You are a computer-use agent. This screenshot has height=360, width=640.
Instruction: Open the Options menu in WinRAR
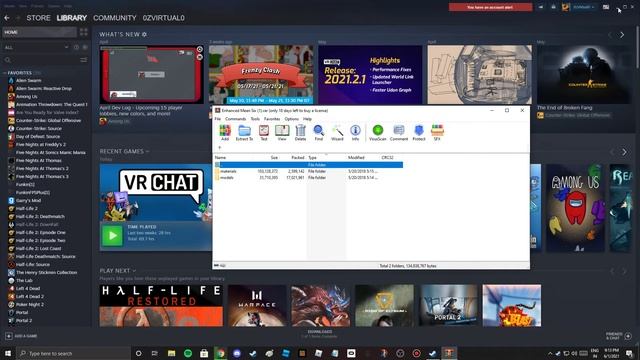[x=291, y=119]
